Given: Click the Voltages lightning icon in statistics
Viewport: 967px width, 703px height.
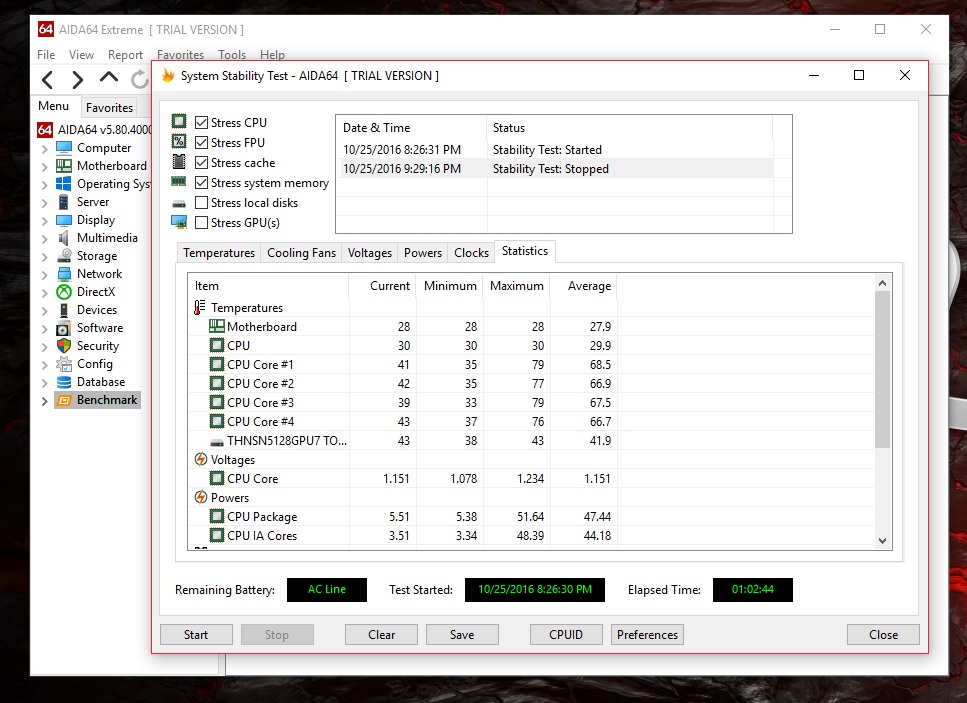Looking at the screenshot, I should click(200, 459).
